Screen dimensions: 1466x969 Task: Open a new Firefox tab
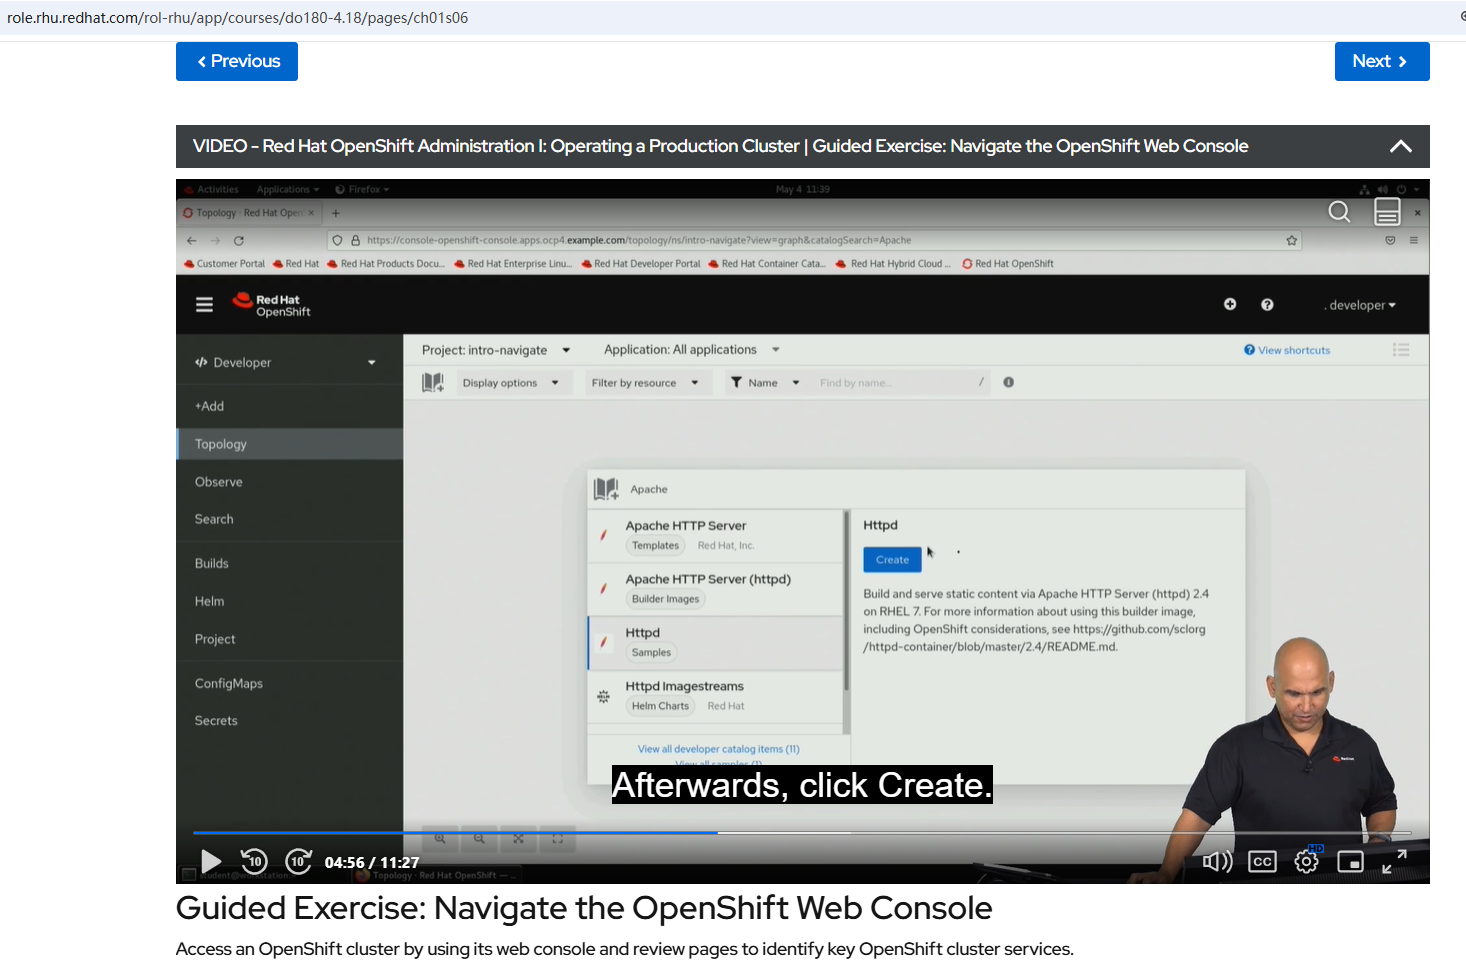click(336, 213)
